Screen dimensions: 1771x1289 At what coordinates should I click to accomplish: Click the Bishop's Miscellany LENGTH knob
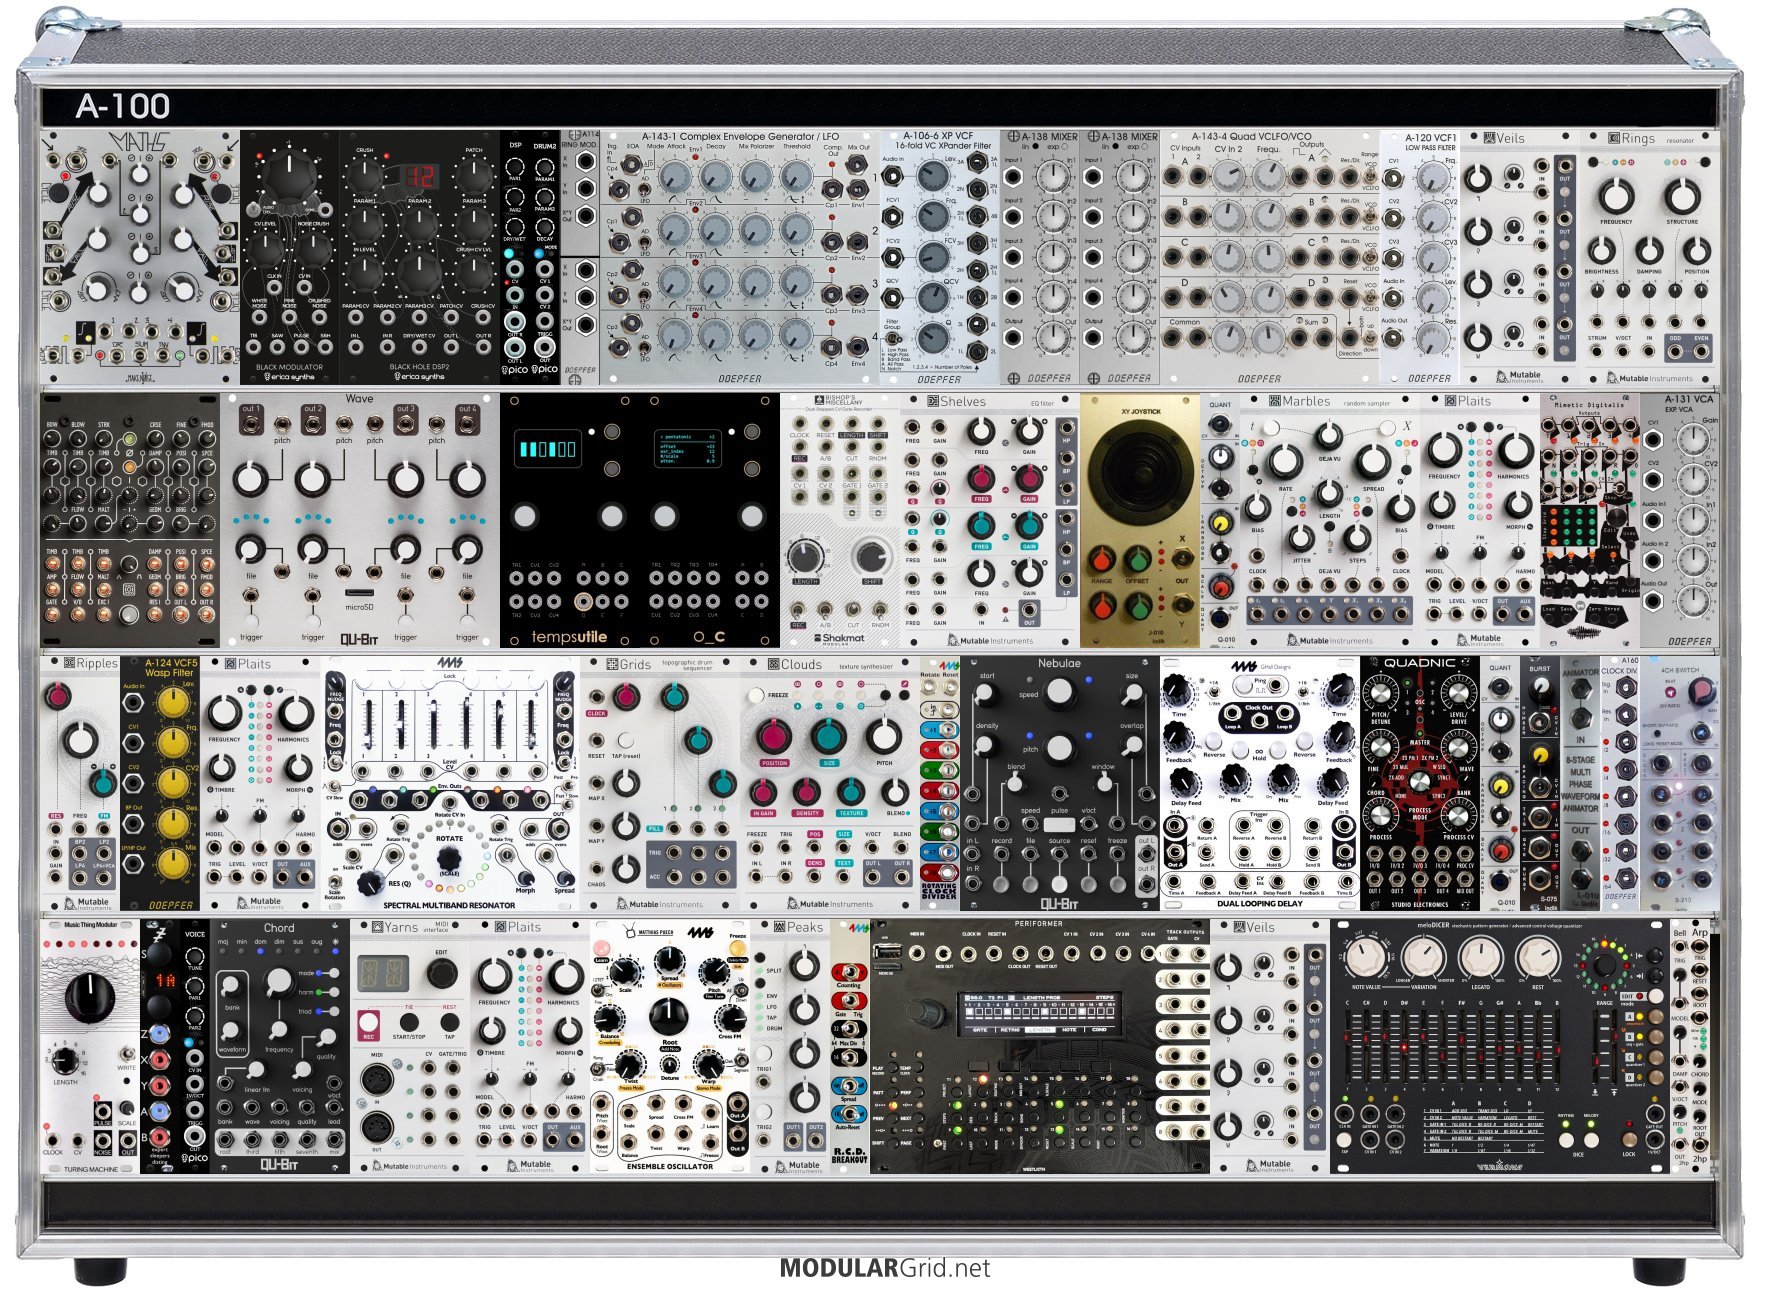(x=805, y=557)
